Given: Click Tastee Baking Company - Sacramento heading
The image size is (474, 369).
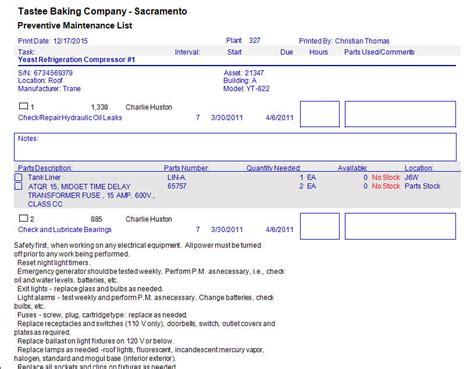Looking at the screenshot, I should [103, 11].
